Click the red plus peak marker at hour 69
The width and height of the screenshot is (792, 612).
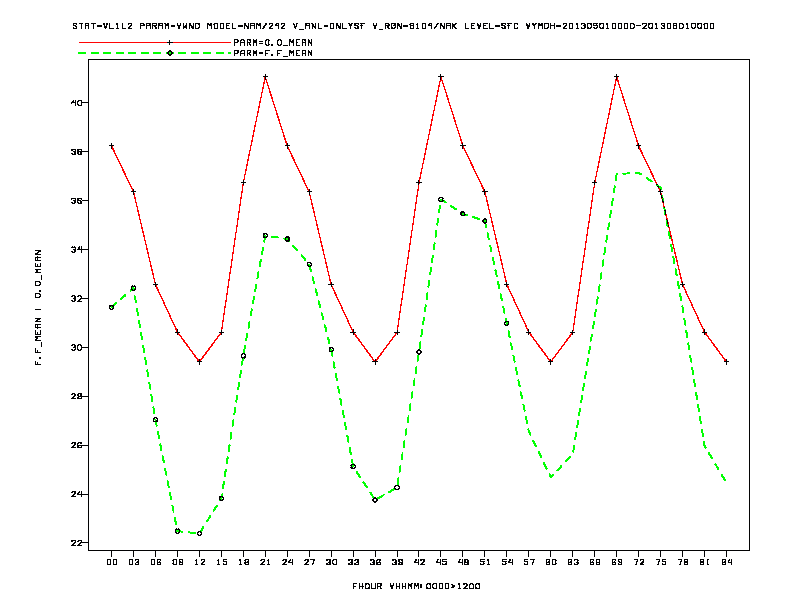pos(617,77)
